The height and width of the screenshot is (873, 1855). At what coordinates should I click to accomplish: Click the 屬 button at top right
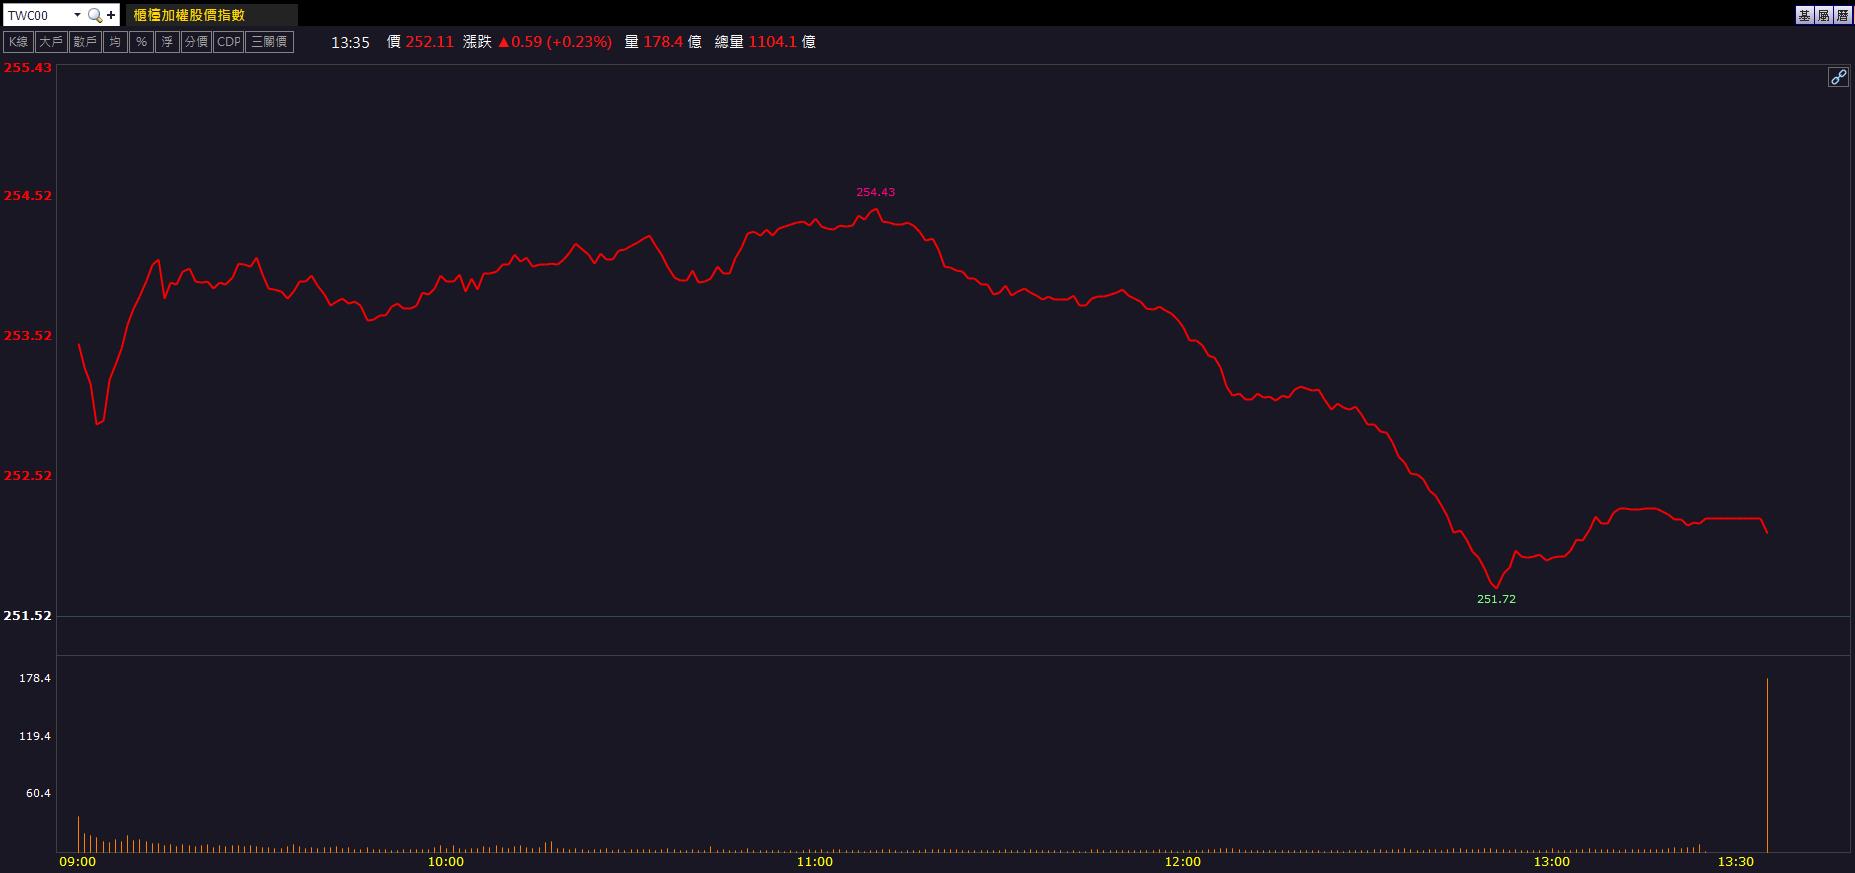point(1824,15)
